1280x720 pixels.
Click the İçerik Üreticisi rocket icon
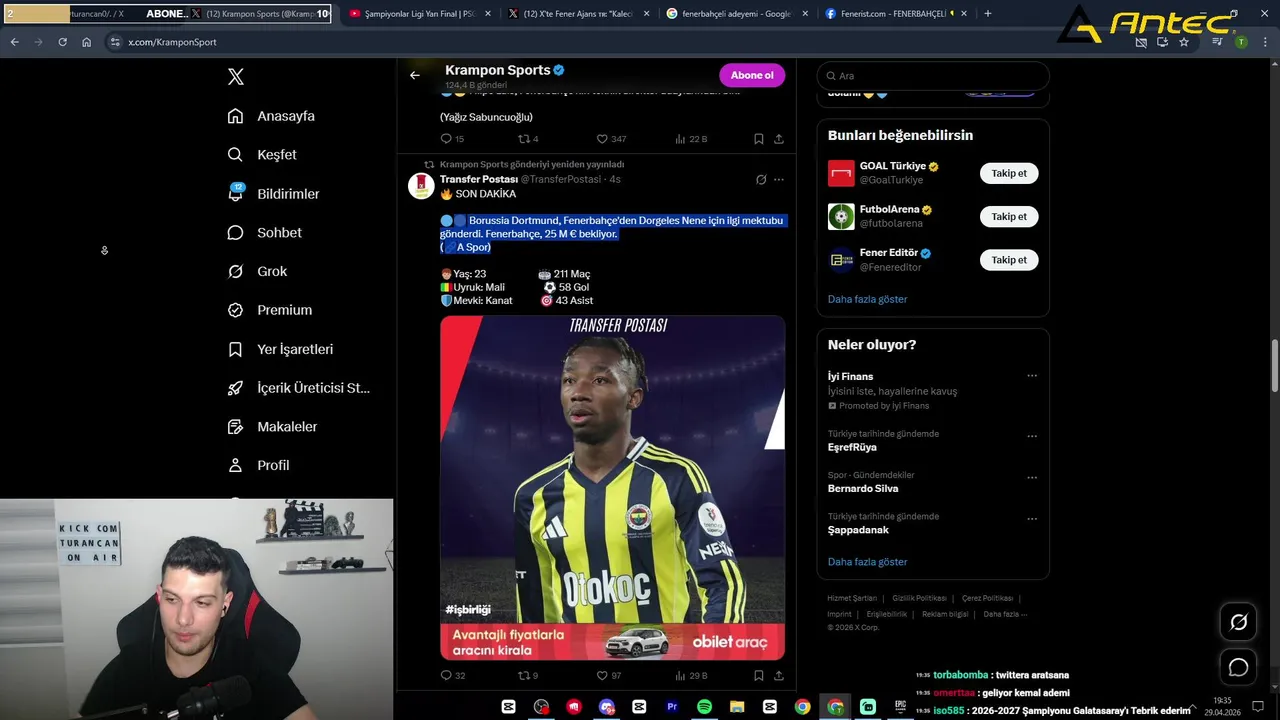point(235,388)
